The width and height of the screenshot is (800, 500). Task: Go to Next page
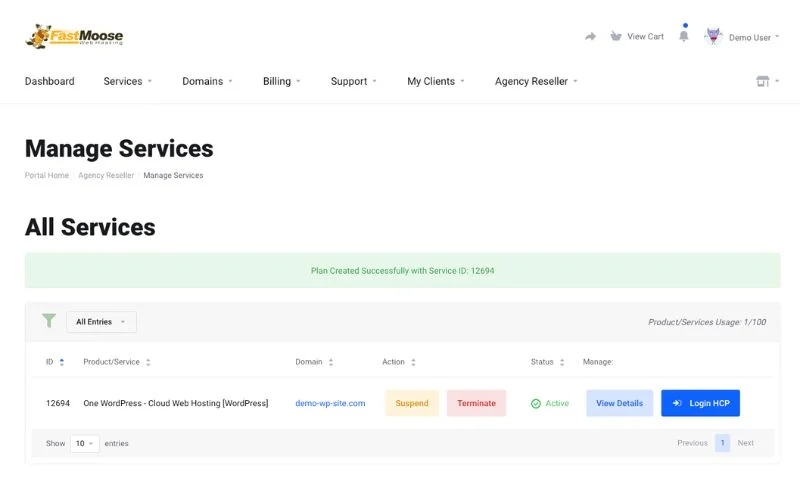(x=745, y=443)
